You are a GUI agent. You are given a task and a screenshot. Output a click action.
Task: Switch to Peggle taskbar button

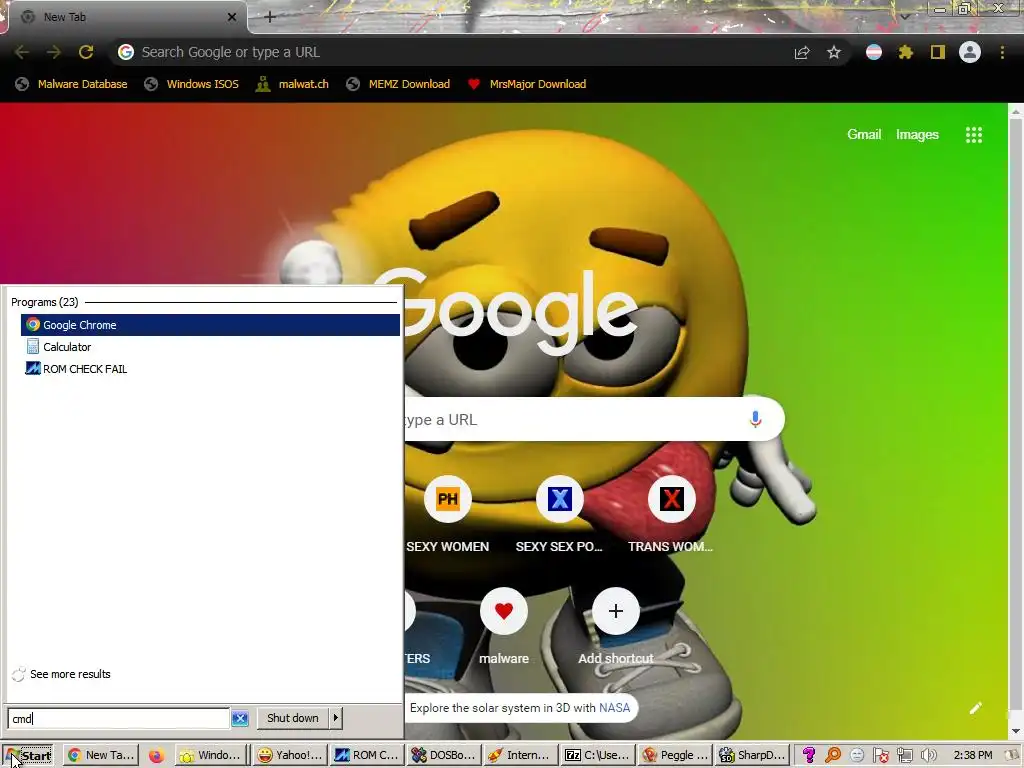tap(675, 756)
